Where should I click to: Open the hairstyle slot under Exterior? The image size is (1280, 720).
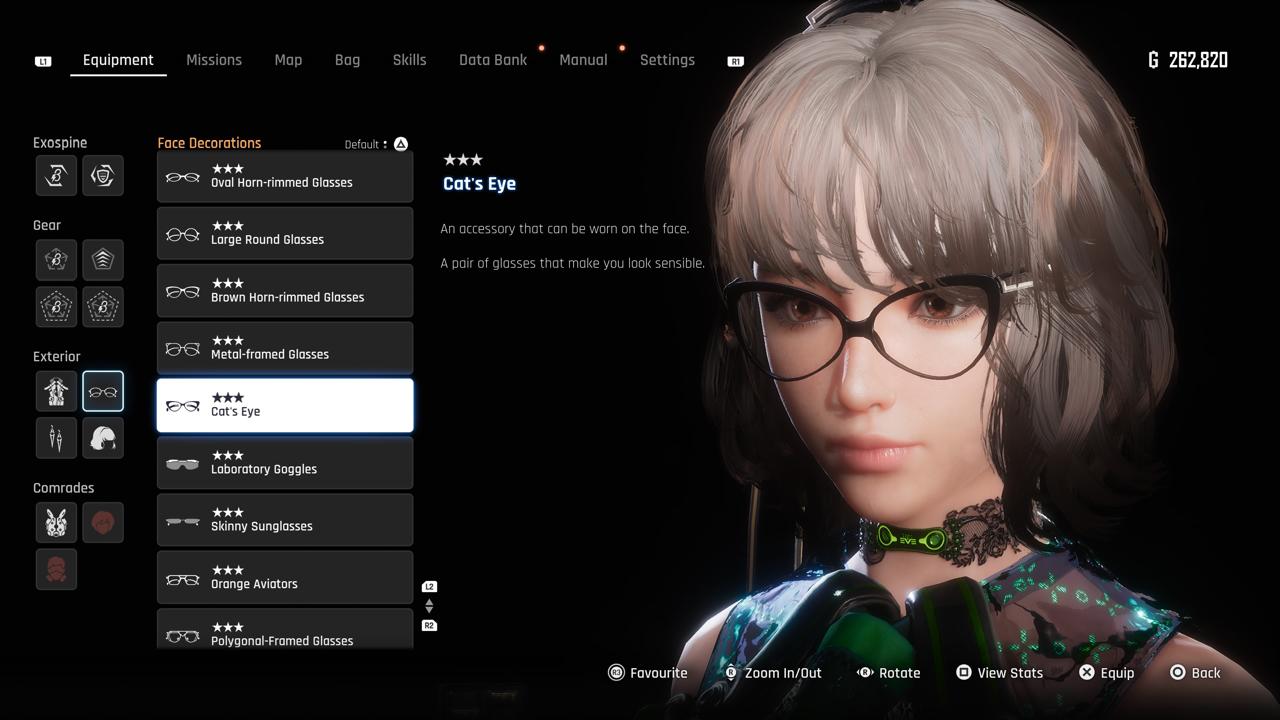click(103, 438)
